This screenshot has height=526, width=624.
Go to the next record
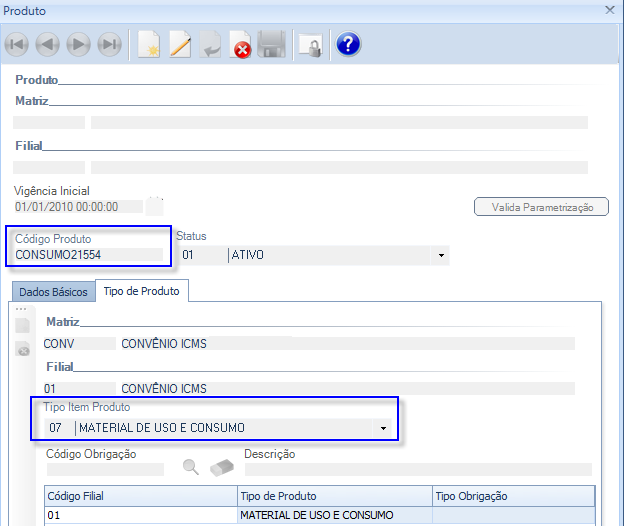(78, 44)
